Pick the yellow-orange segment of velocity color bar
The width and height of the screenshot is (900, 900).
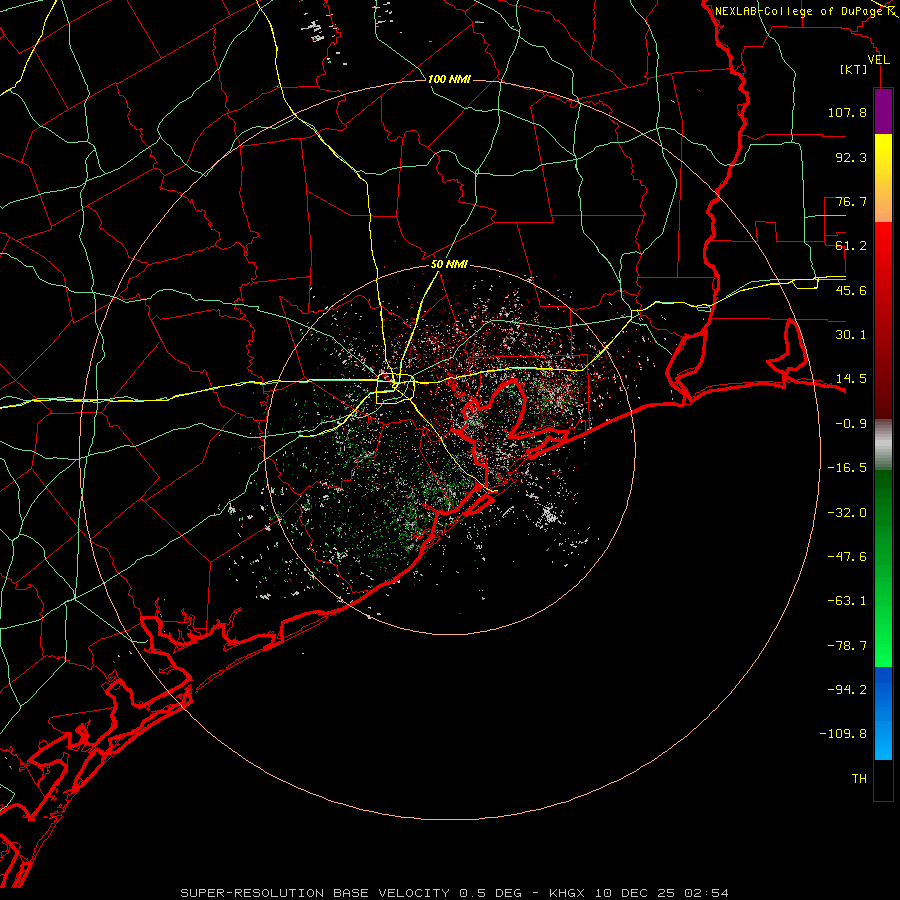point(883,178)
